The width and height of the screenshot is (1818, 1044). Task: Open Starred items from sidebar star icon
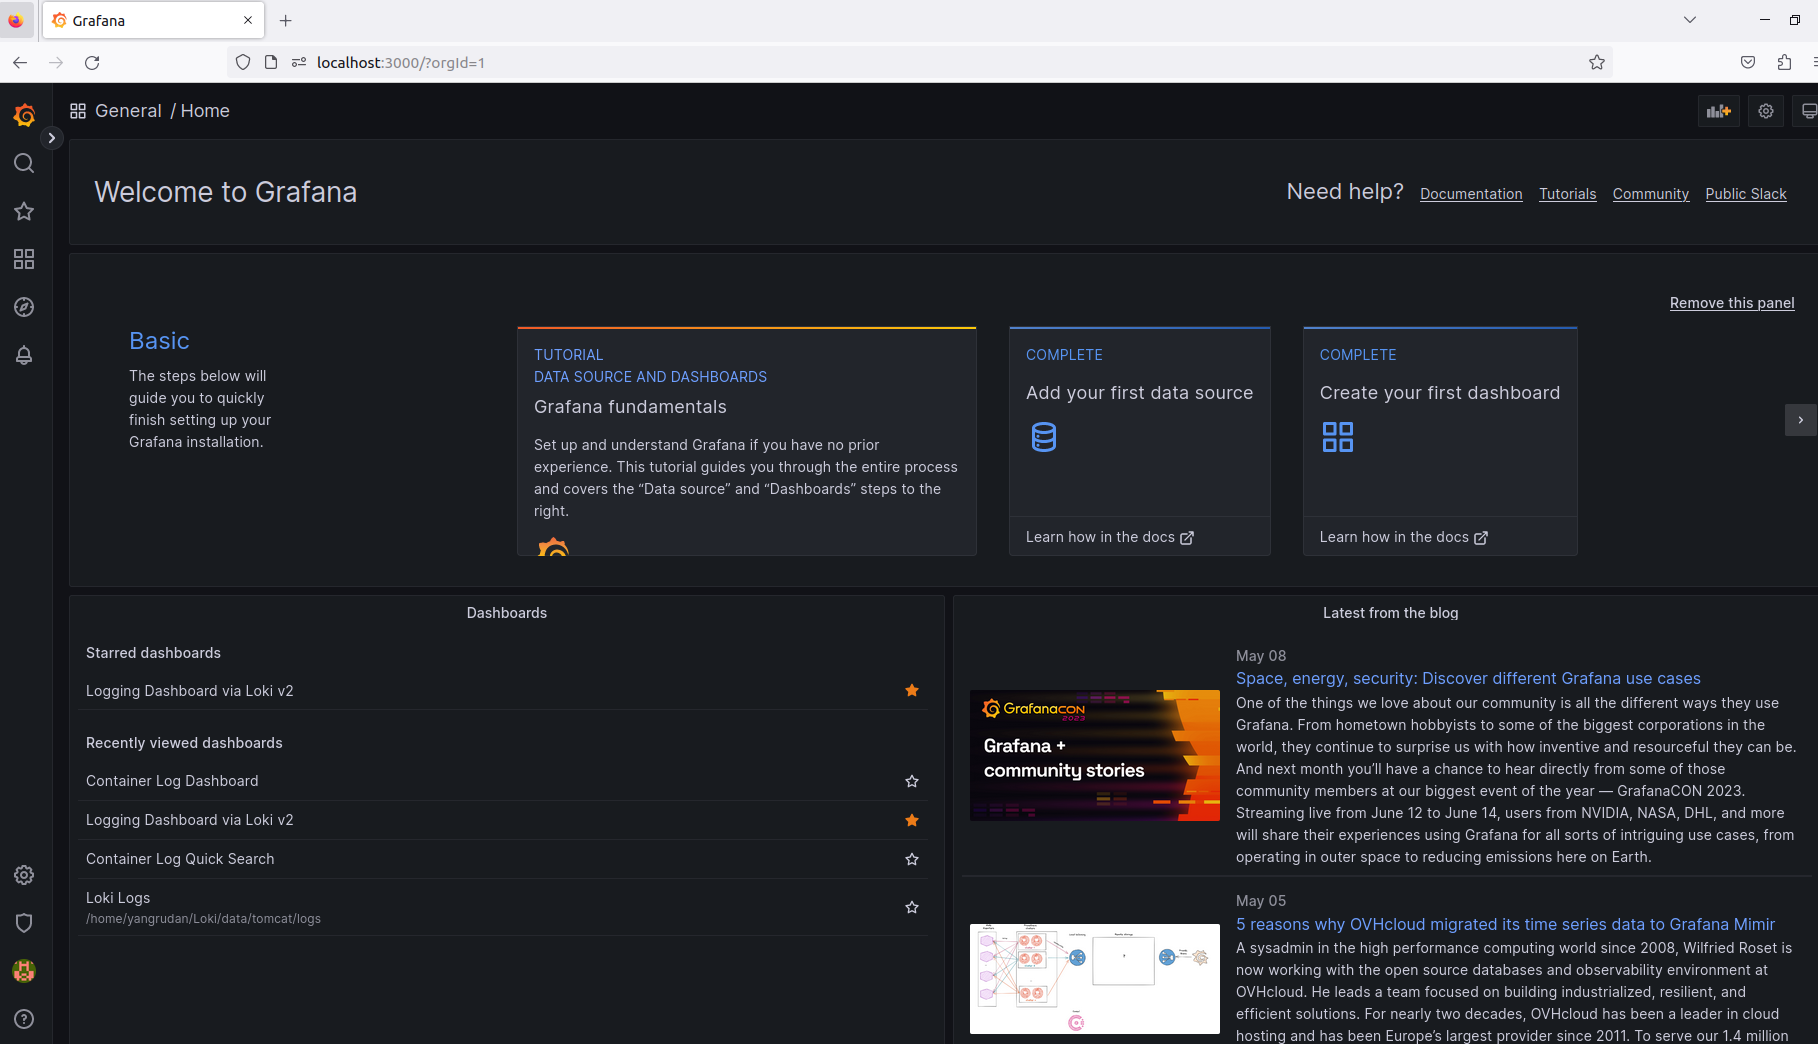coord(24,211)
